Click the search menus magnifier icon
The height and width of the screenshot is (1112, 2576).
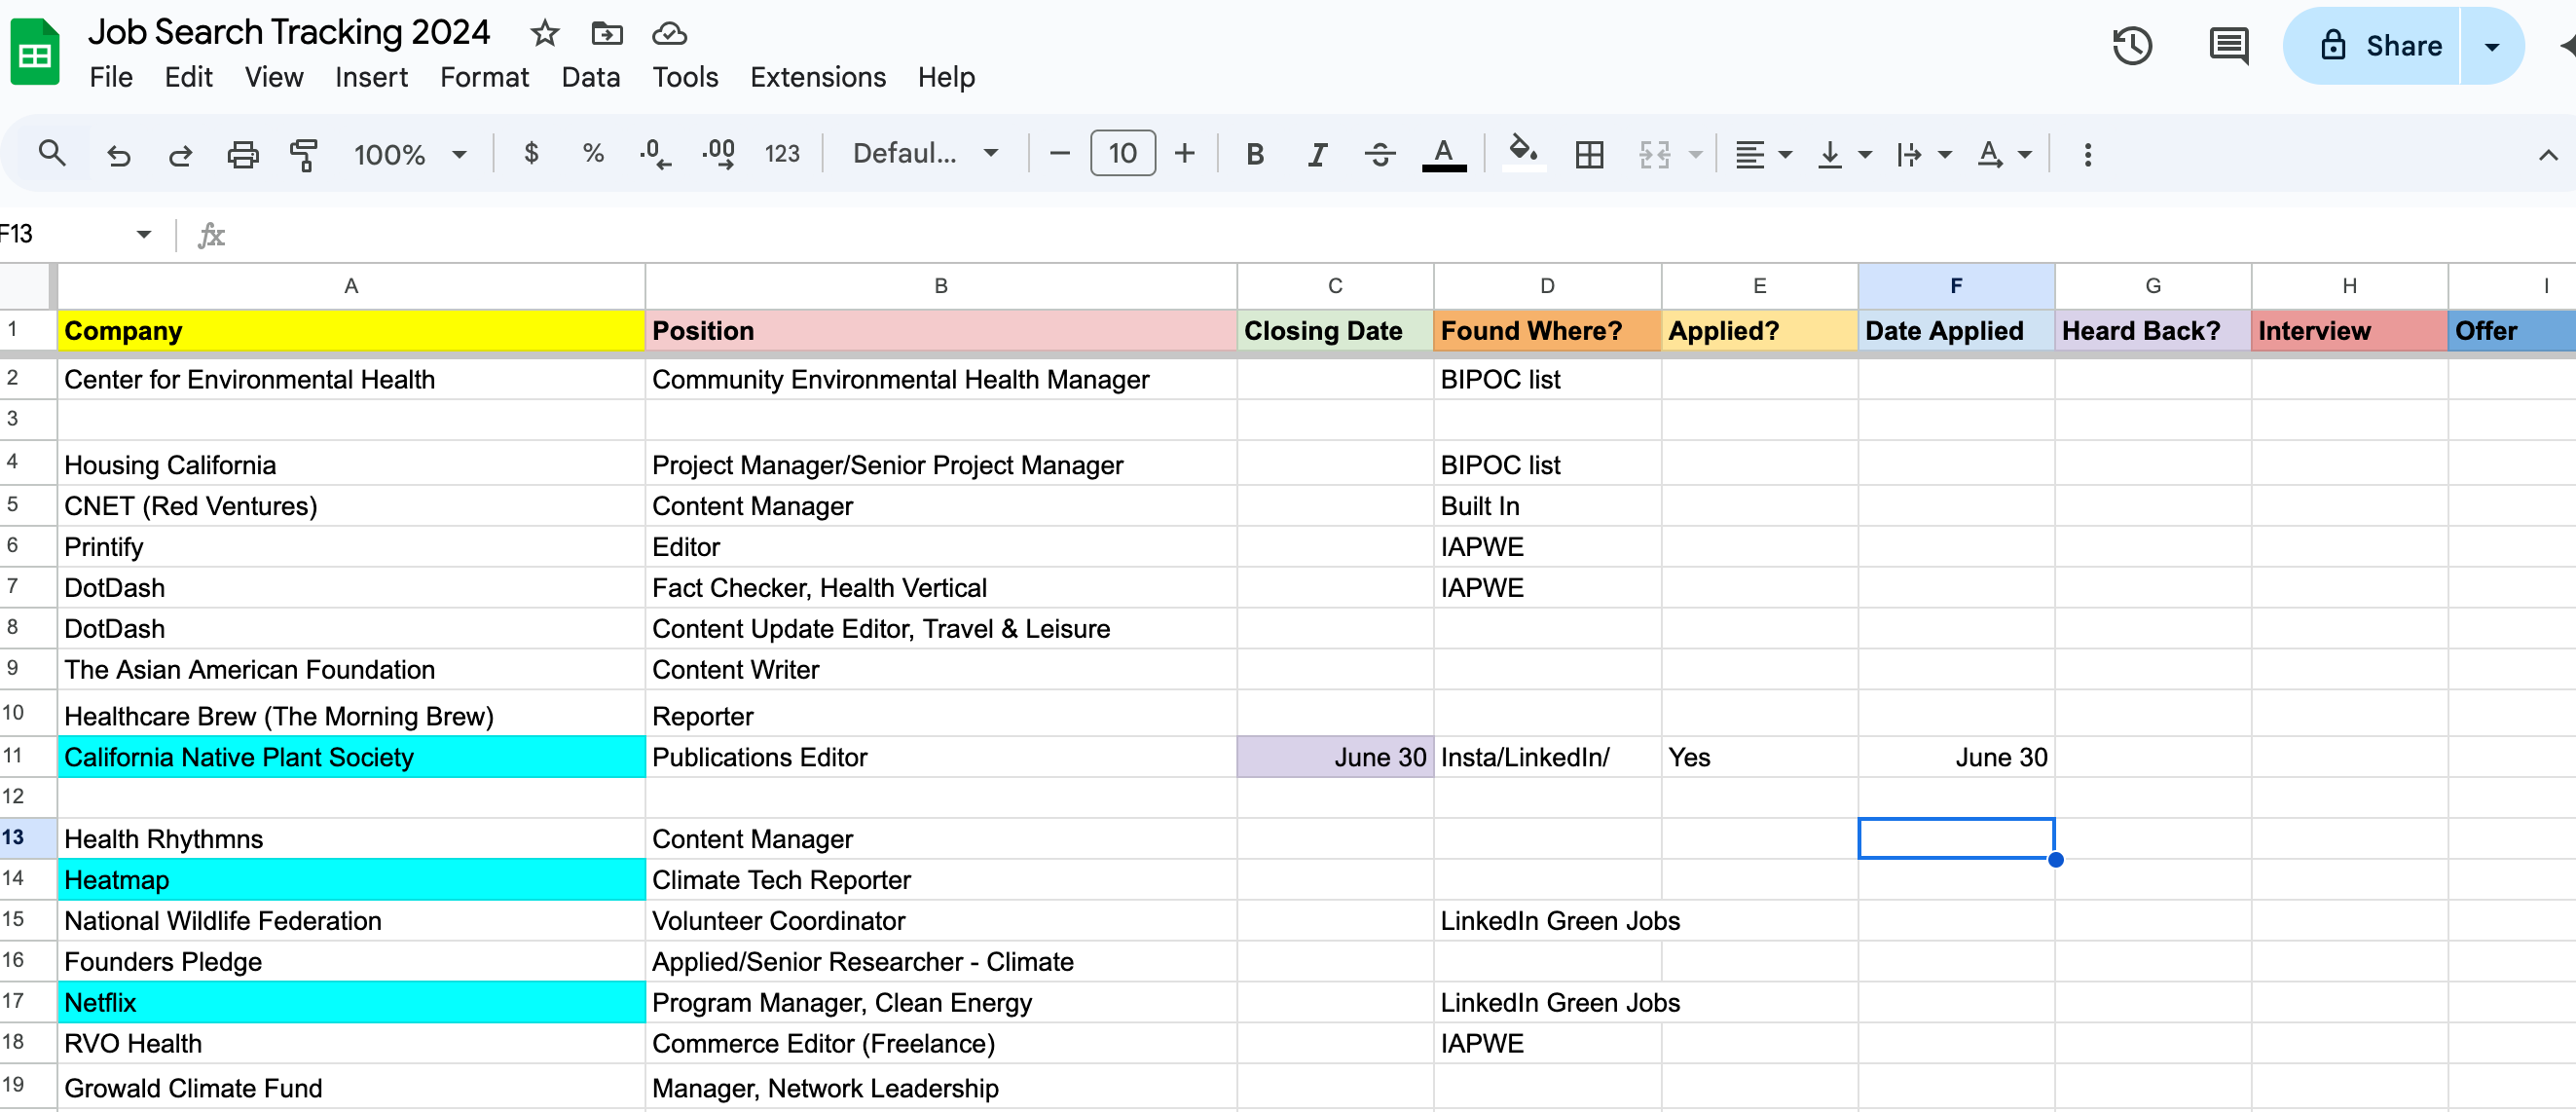coord(52,154)
